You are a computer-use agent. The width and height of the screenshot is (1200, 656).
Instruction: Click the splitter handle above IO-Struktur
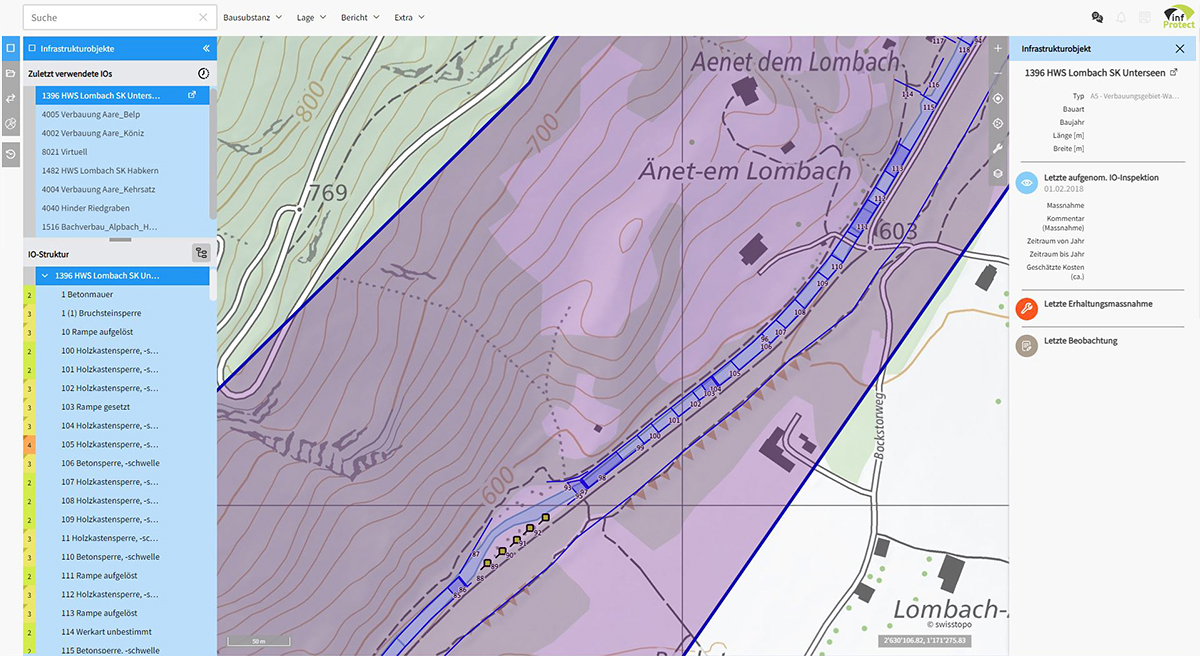(120, 240)
